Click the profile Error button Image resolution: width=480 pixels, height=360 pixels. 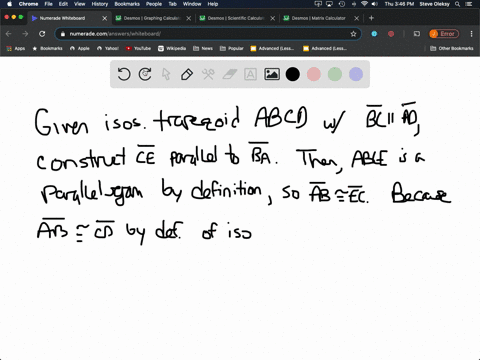[444, 34]
